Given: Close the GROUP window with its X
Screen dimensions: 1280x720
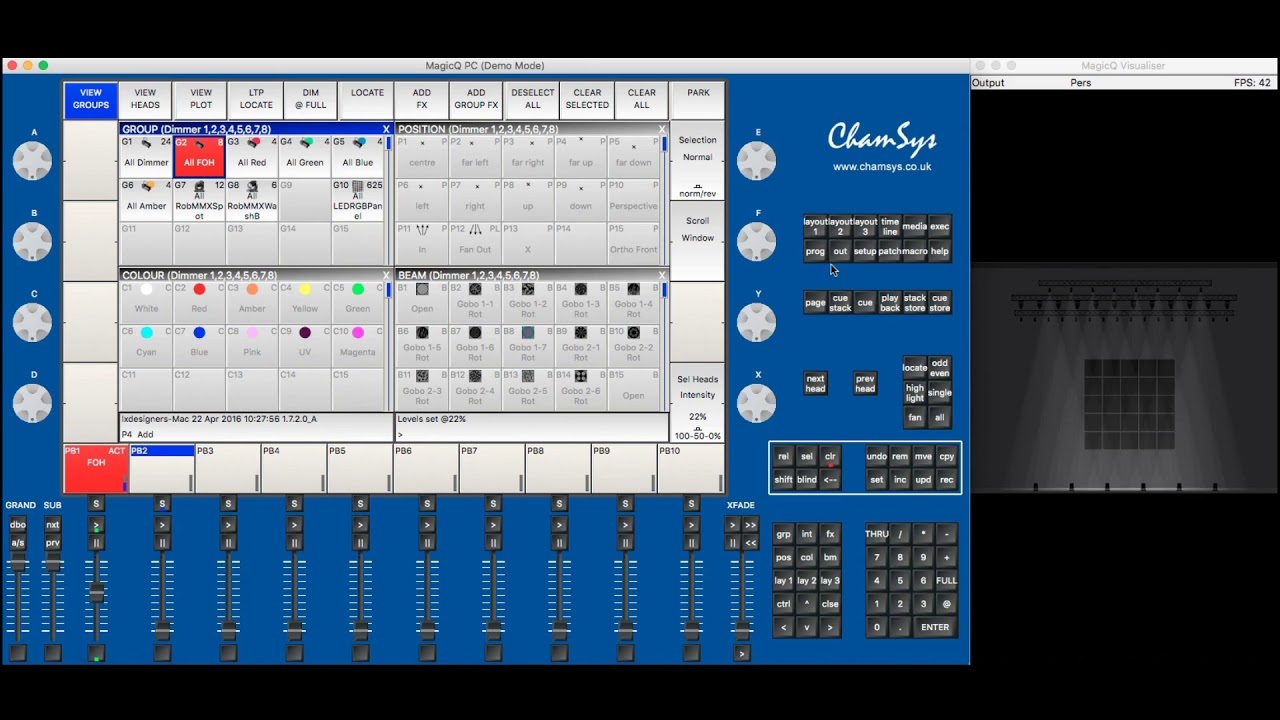Looking at the screenshot, I should [x=386, y=129].
